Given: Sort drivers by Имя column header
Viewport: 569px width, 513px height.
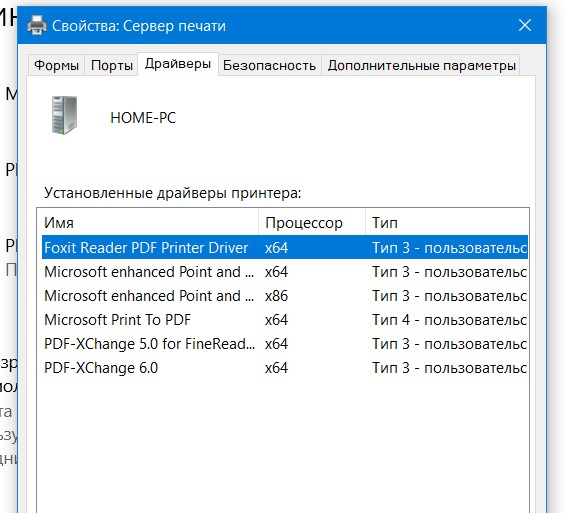Looking at the screenshot, I should pyautogui.click(x=148, y=222).
